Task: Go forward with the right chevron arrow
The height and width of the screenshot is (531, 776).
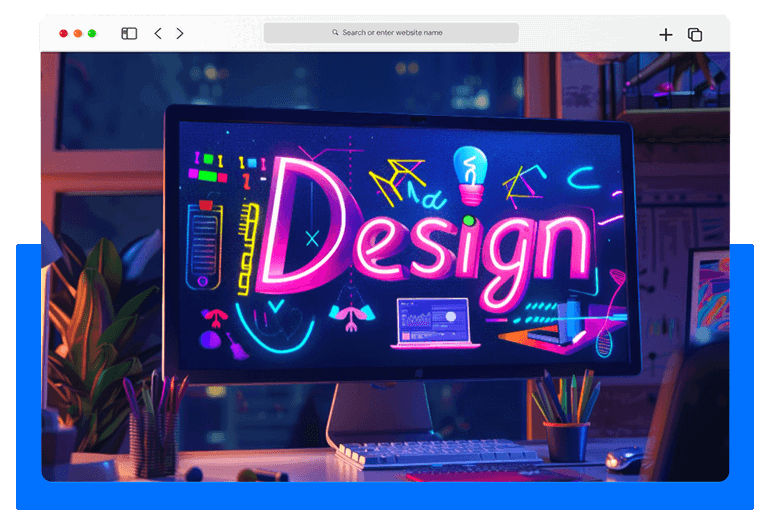Action: pyautogui.click(x=180, y=33)
